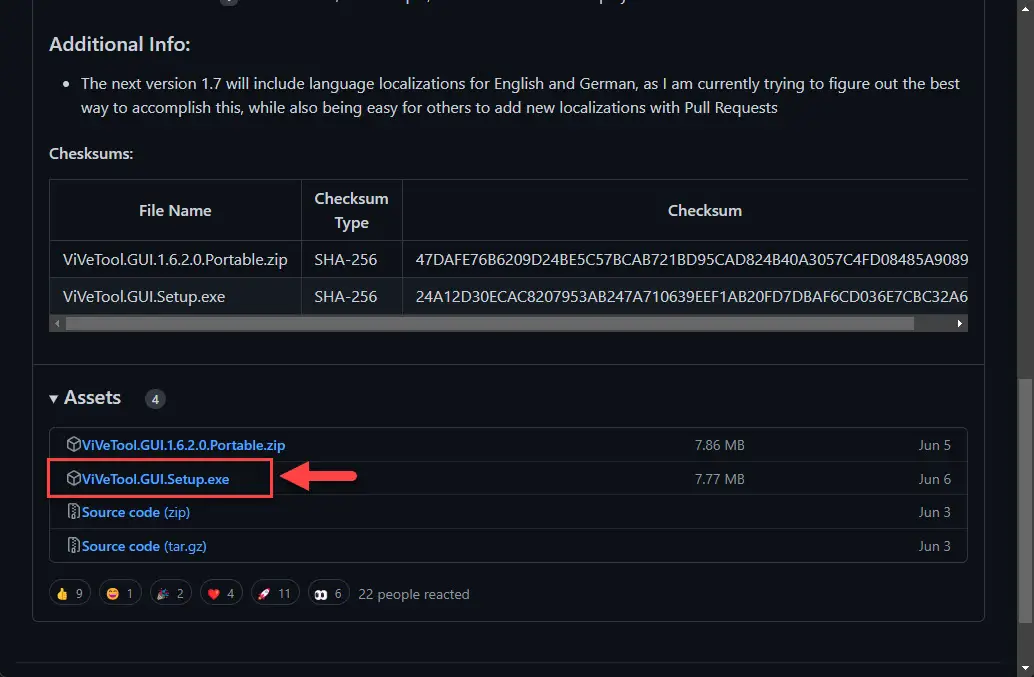Add a rocket reaction
The width and height of the screenshot is (1034, 677).
(275, 593)
